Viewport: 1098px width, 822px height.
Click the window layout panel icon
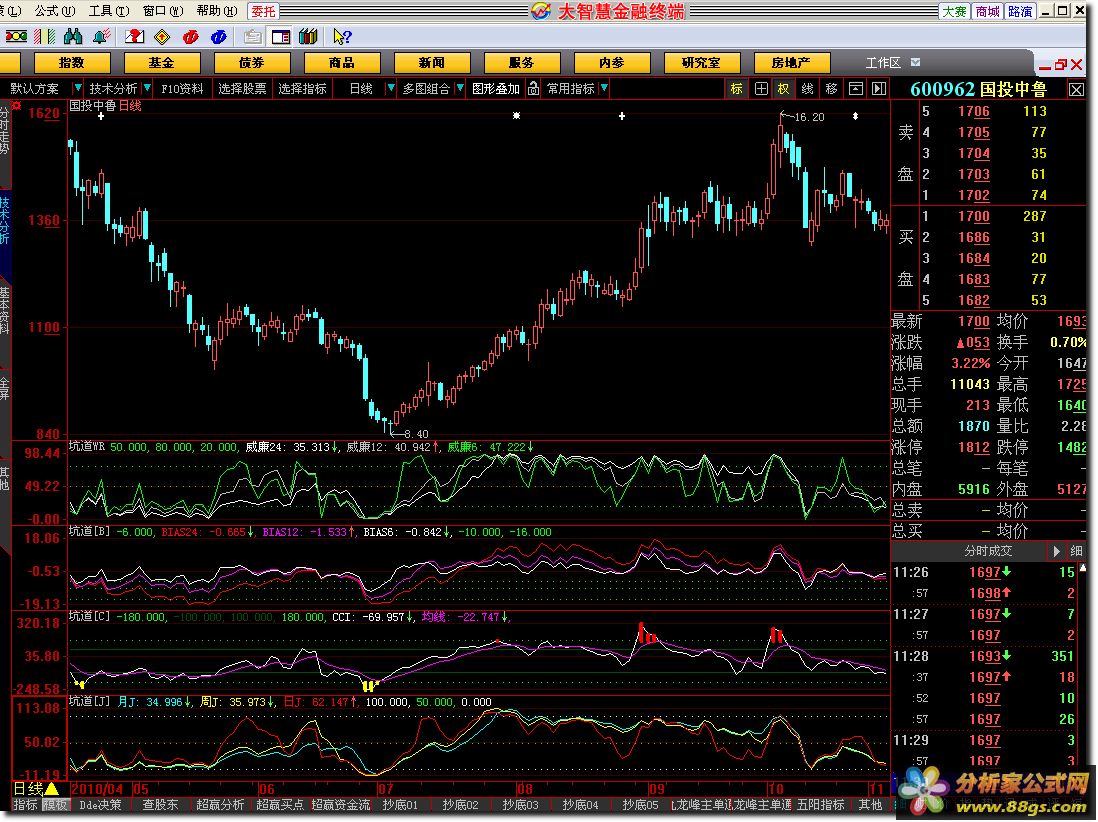coord(281,36)
